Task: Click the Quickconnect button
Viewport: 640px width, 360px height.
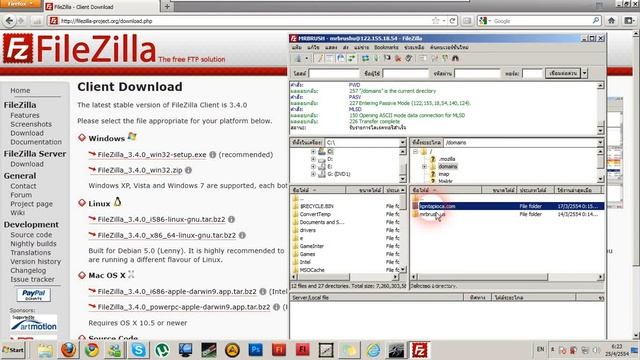Action: point(563,73)
